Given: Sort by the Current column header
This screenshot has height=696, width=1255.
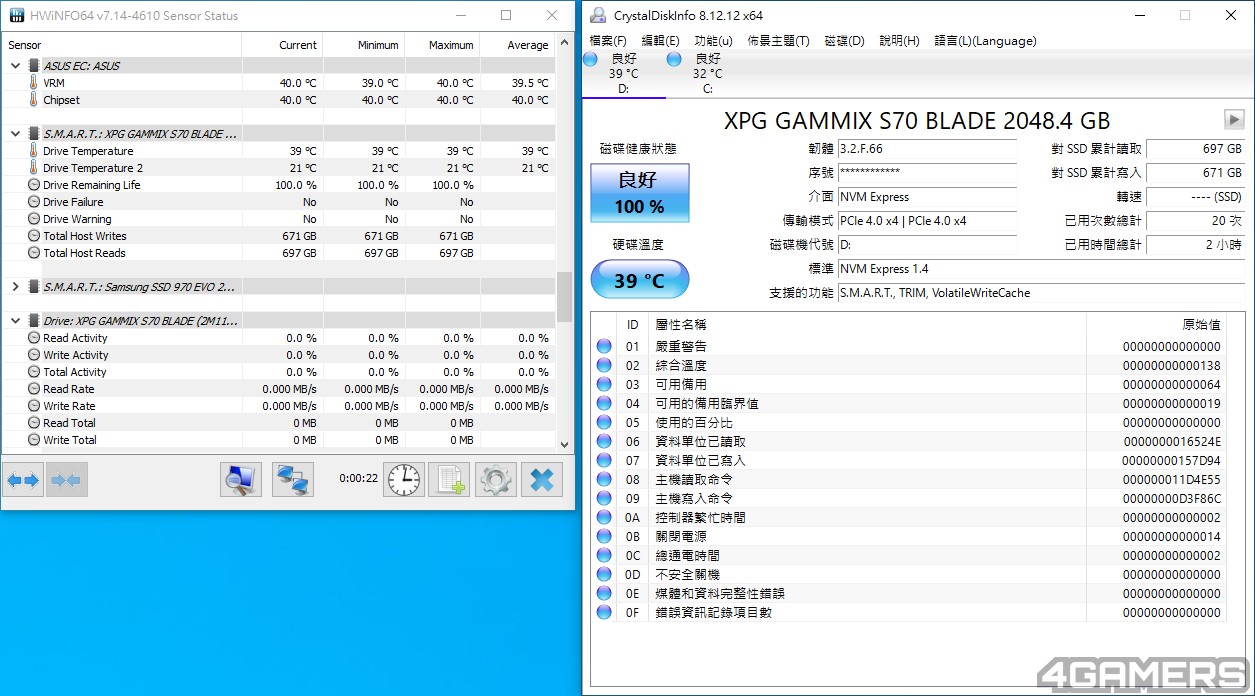Looking at the screenshot, I should click(282, 45).
